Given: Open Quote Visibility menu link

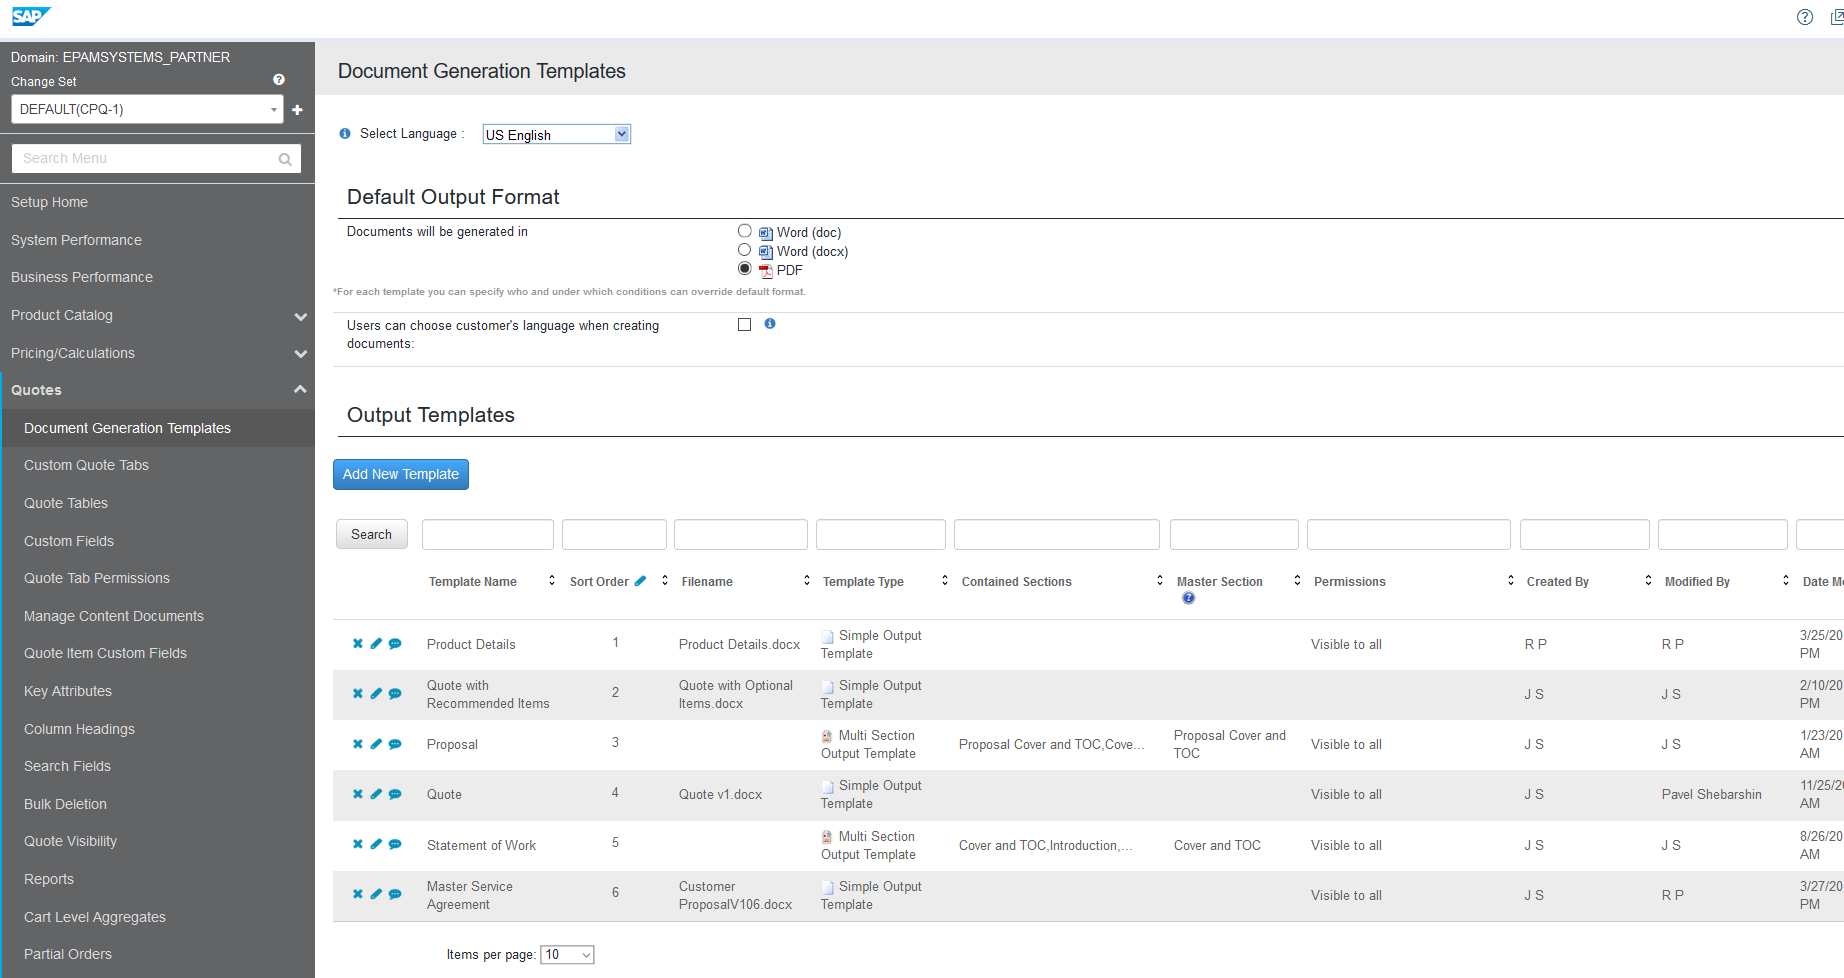Looking at the screenshot, I should coord(70,841).
